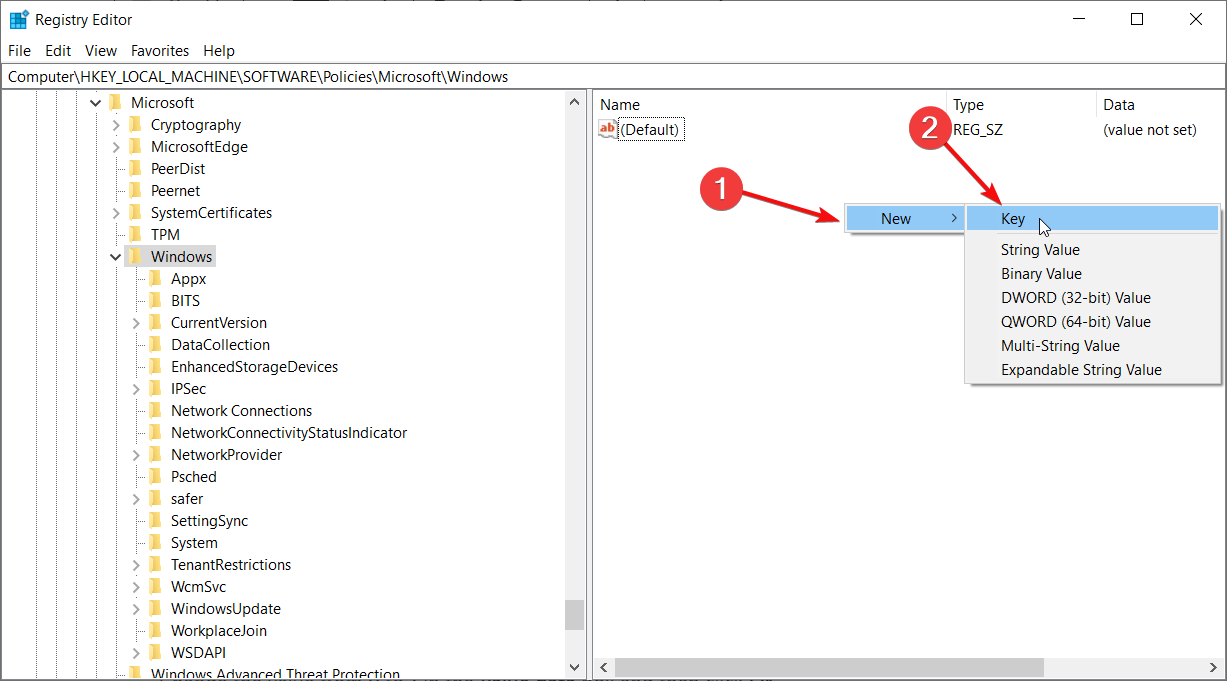Image resolution: width=1227 pixels, height=681 pixels.
Task: Click the Peernet folder icon
Action: (135, 191)
